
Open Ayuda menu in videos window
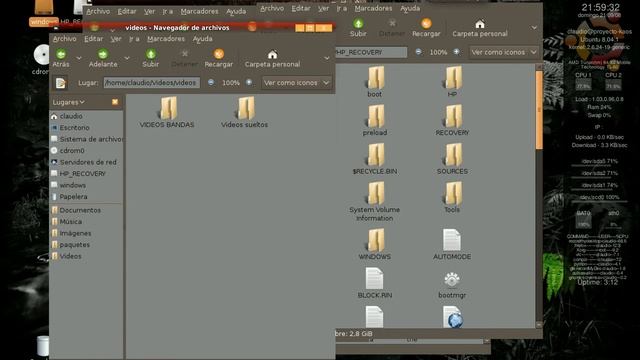pyautogui.click(x=202, y=39)
